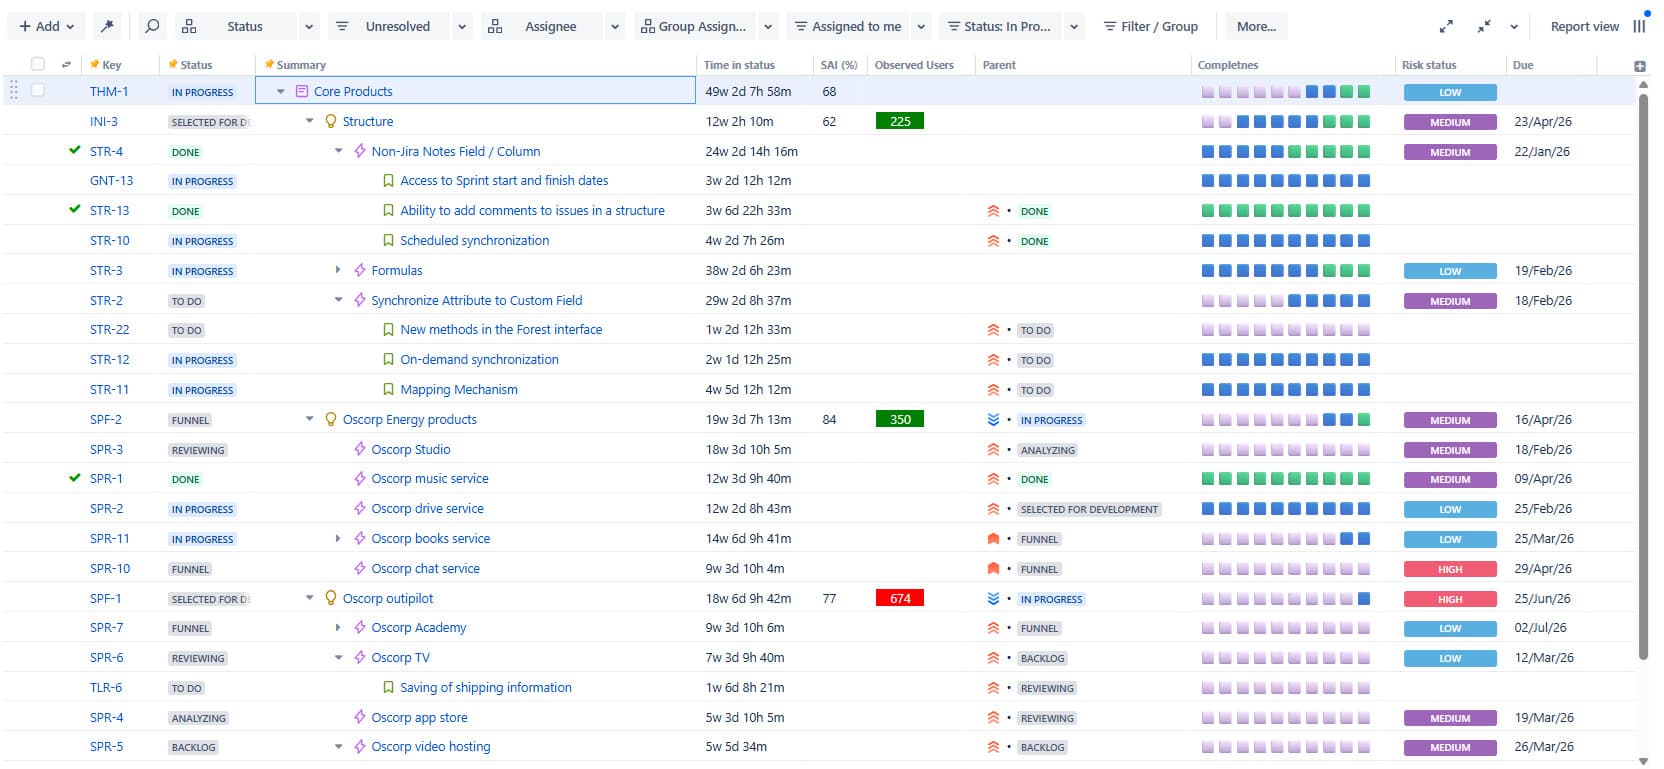1664x769 pixels.
Task: Click the collapse all arrows icon
Action: [x=1484, y=27]
